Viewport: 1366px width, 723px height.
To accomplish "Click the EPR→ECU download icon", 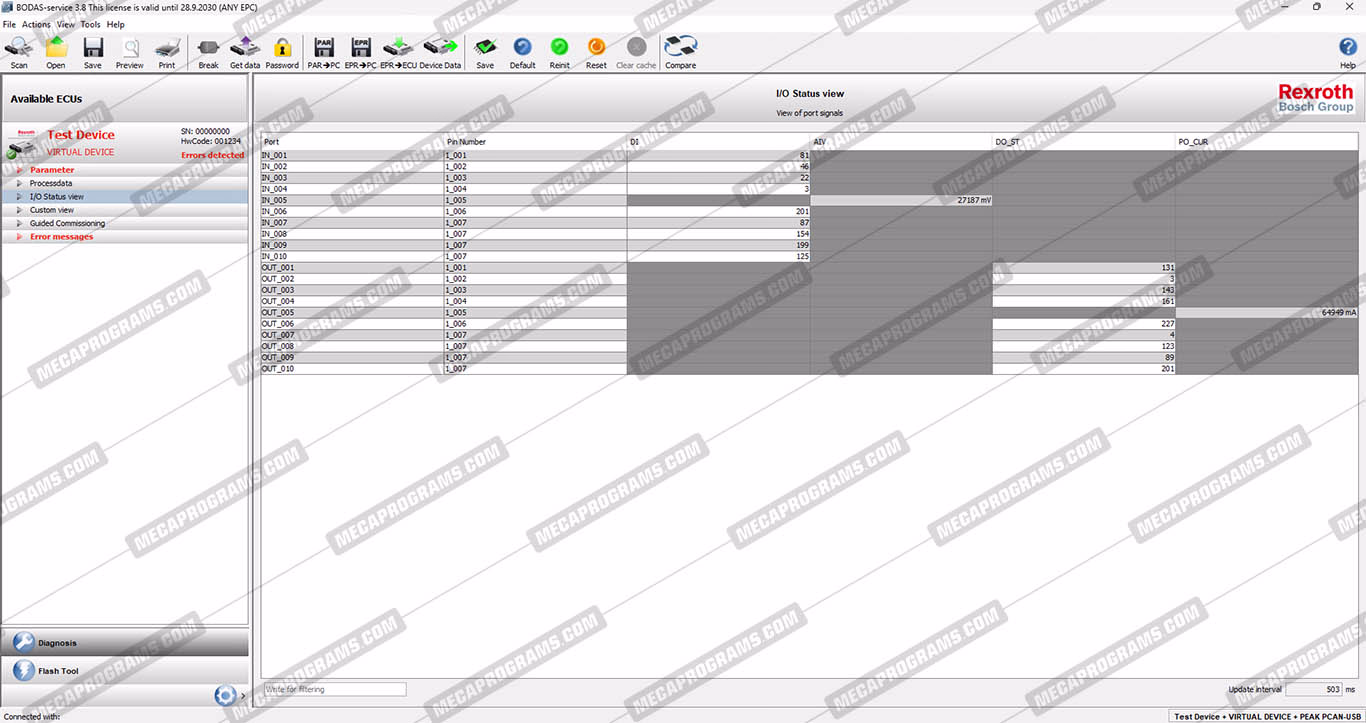I will point(398,50).
